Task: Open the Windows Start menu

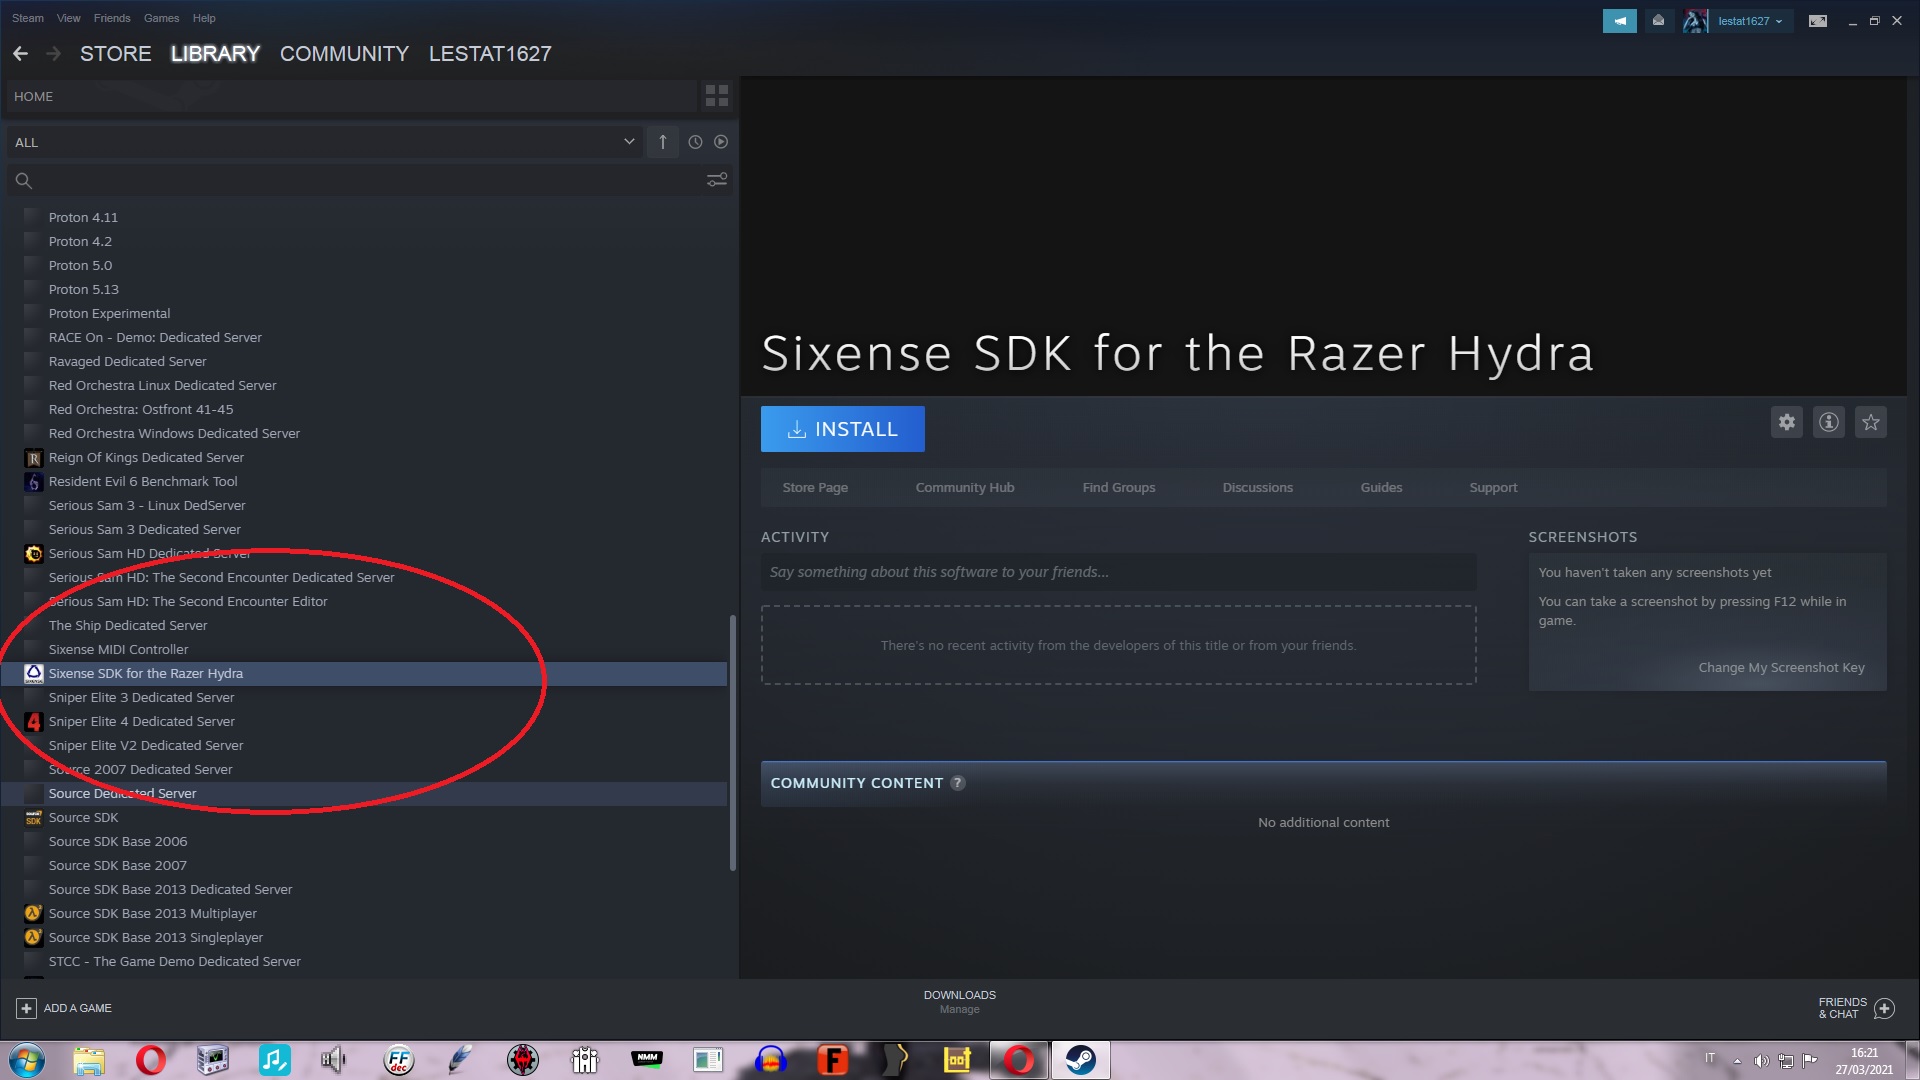Action: (27, 1060)
